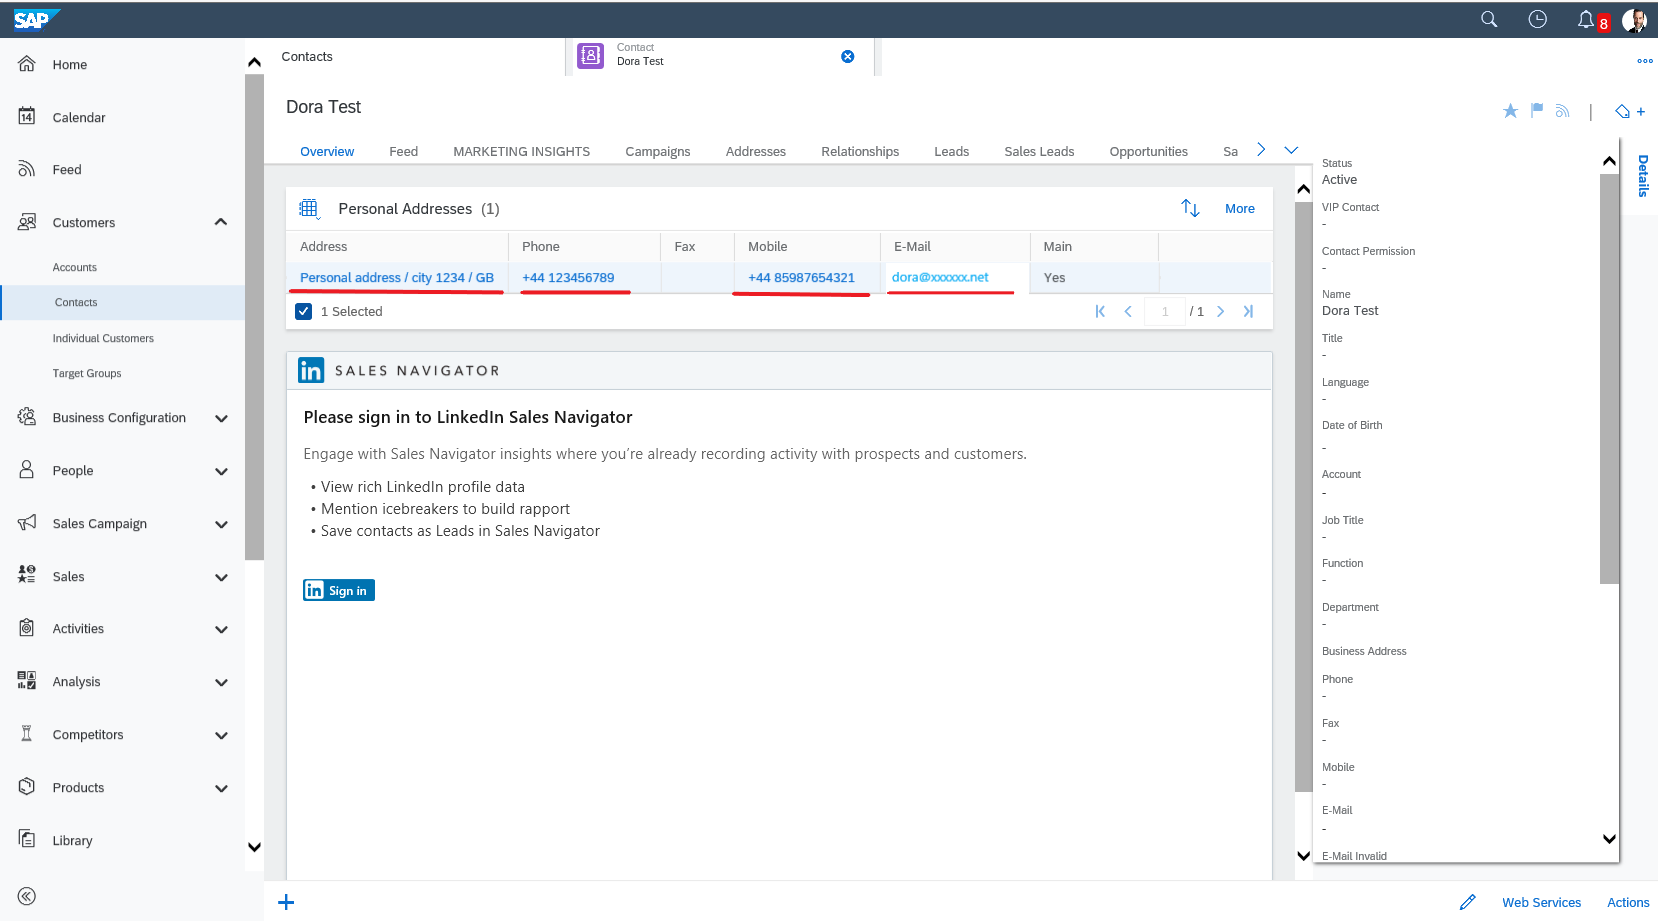
Task: Call the phone number +44 123456789
Action: [568, 277]
